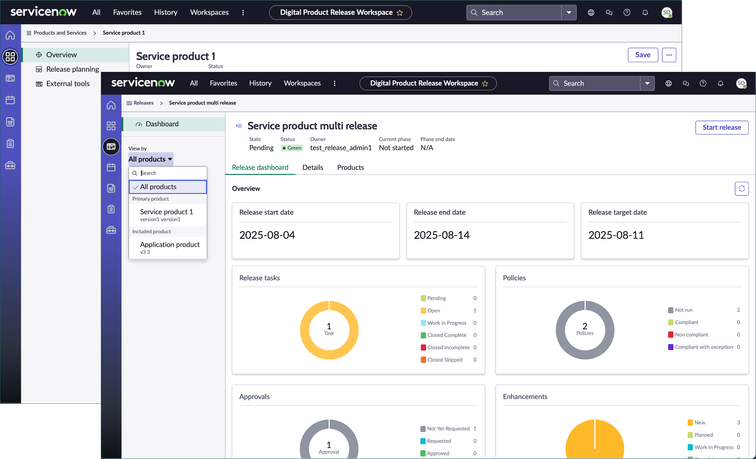The height and width of the screenshot is (459, 756).
Task: Select the All products option in dropdown list
Action: tap(168, 187)
